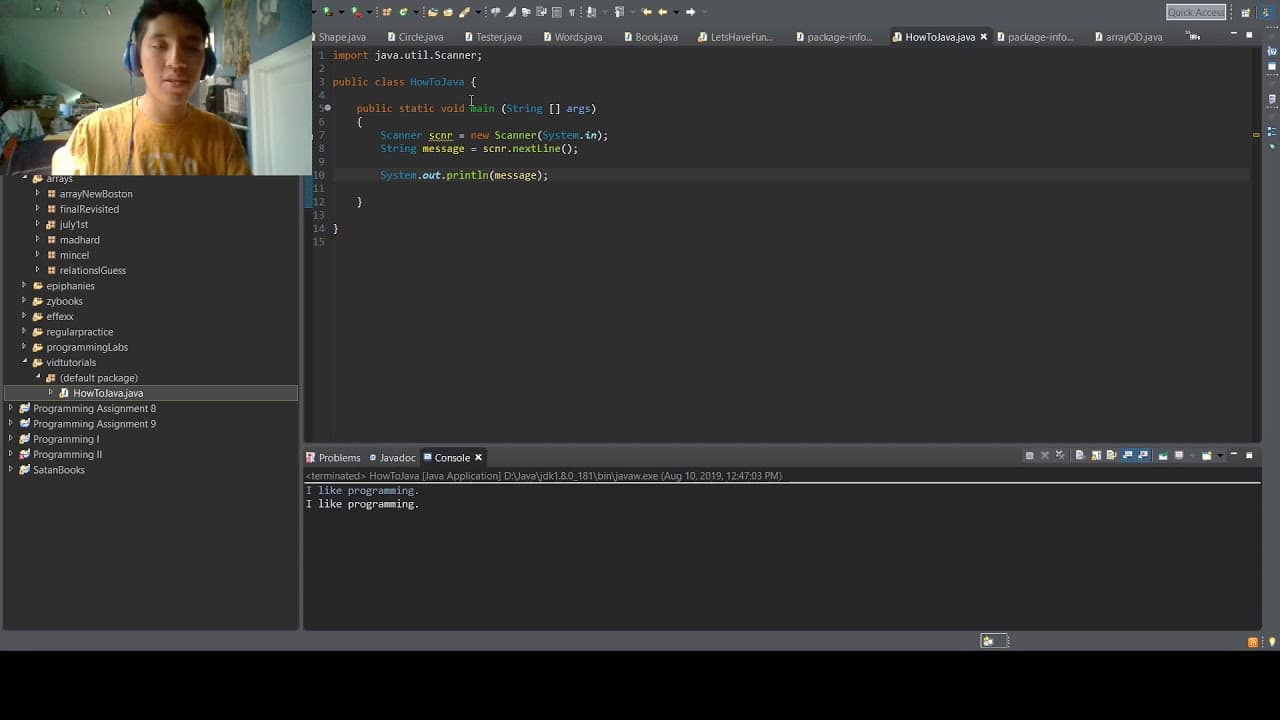
Task: Collapse the vidtutorials project folder
Action: pos(24,362)
